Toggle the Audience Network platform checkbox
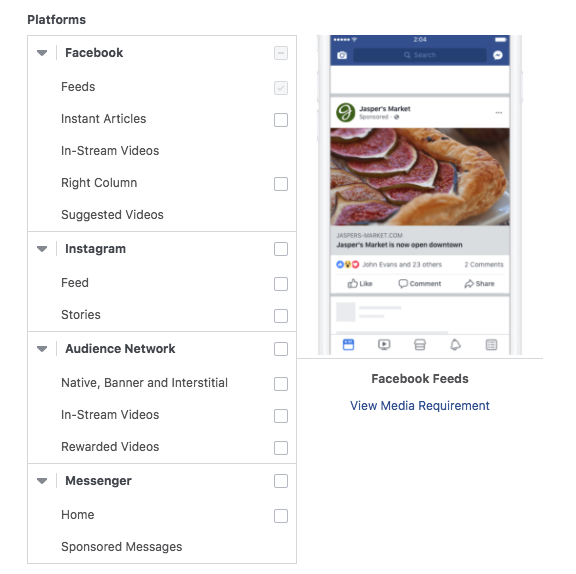The height and width of the screenshot is (574, 576). pyautogui.click(x=281, y=349)
